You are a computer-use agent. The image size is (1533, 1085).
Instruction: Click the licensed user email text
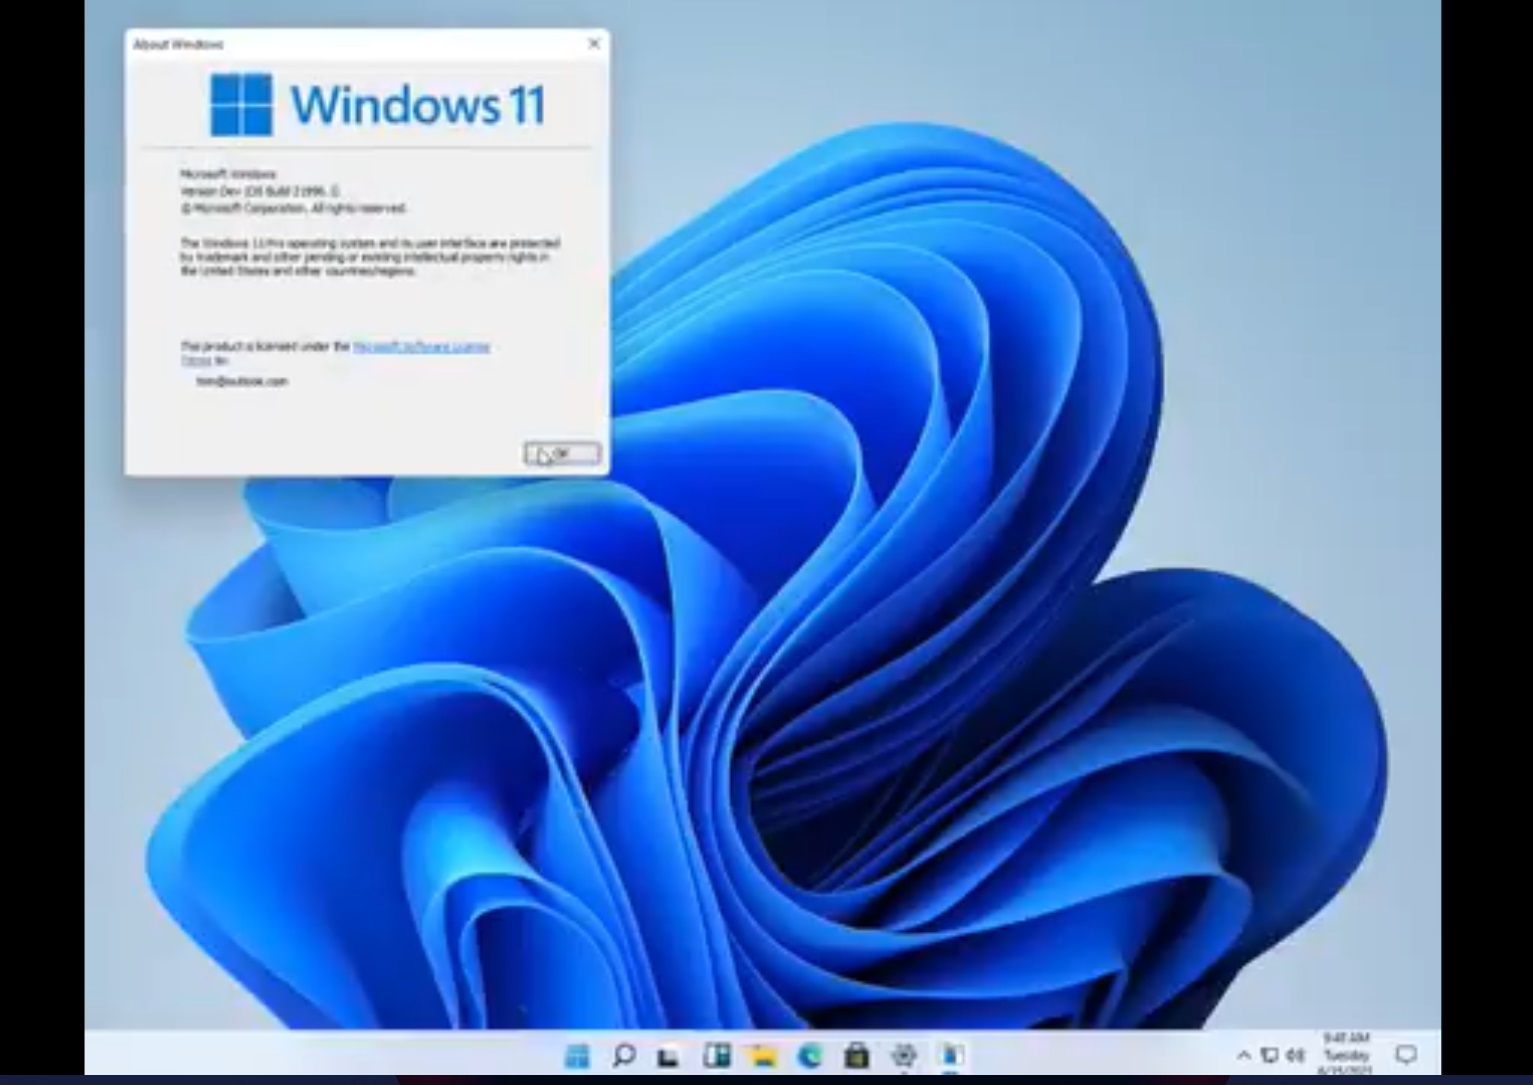tap(242, 381)
